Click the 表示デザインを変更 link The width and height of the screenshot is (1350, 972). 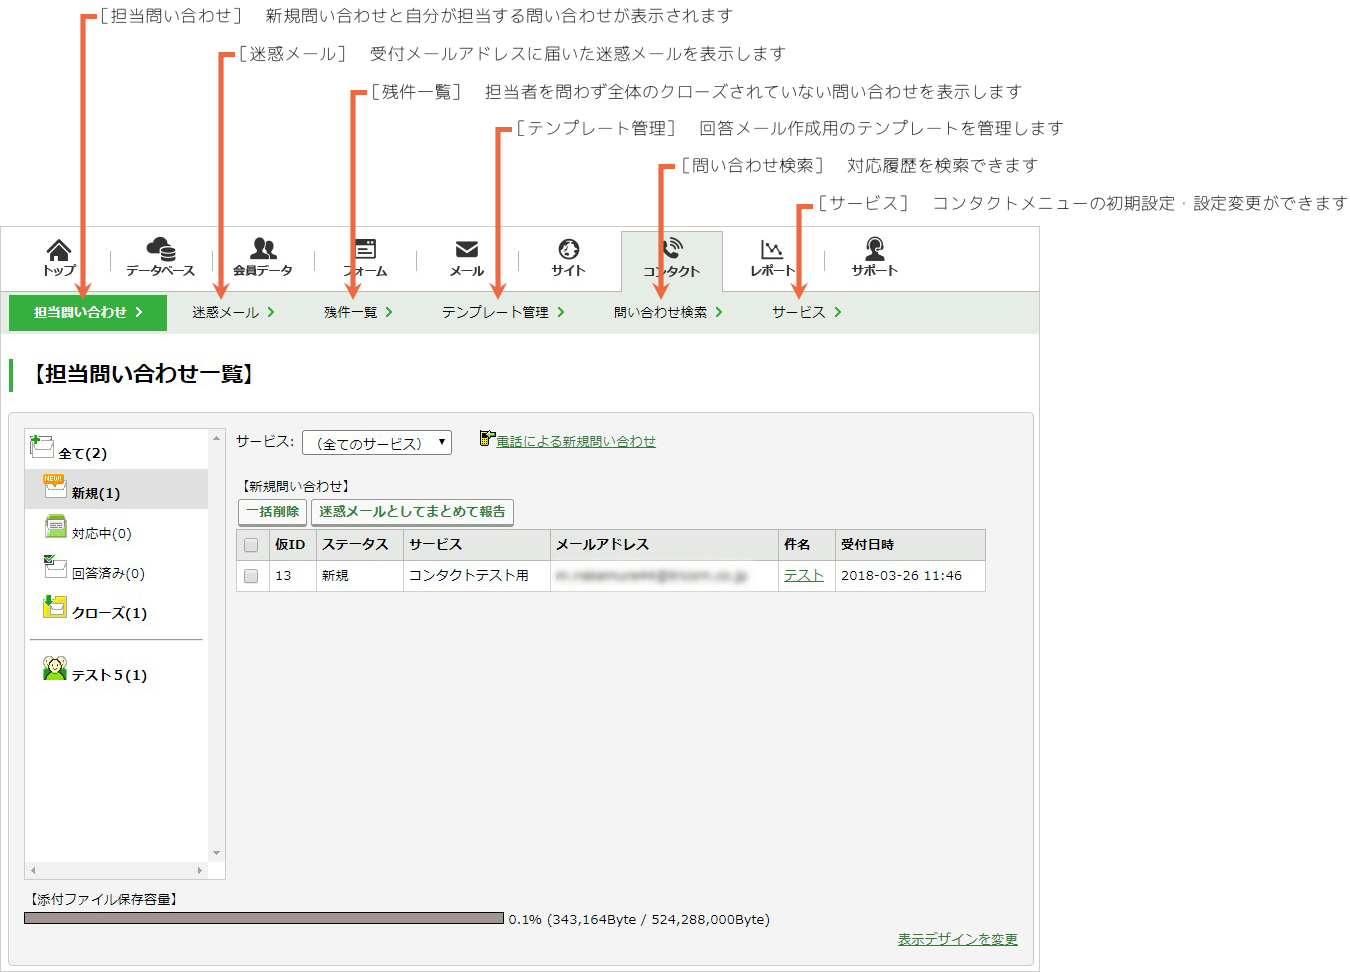[x=957, y=939]
